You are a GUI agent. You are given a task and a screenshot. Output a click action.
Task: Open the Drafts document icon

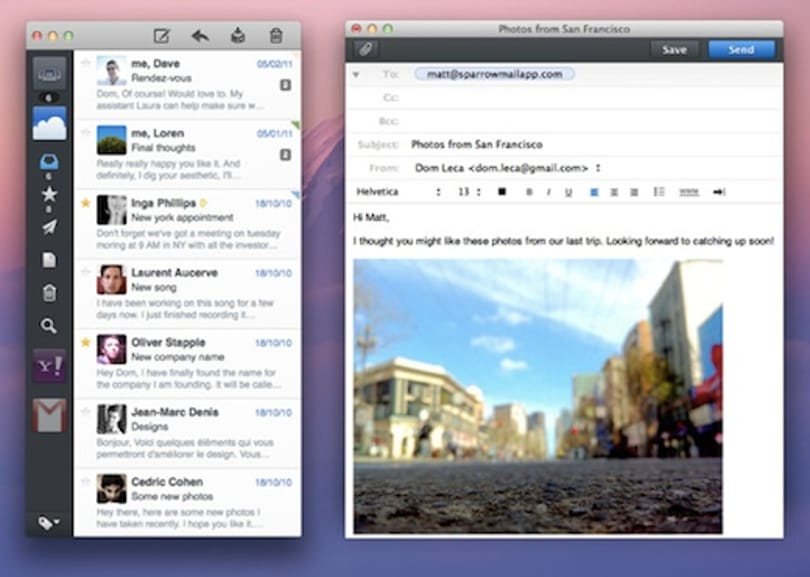[49, 260]
